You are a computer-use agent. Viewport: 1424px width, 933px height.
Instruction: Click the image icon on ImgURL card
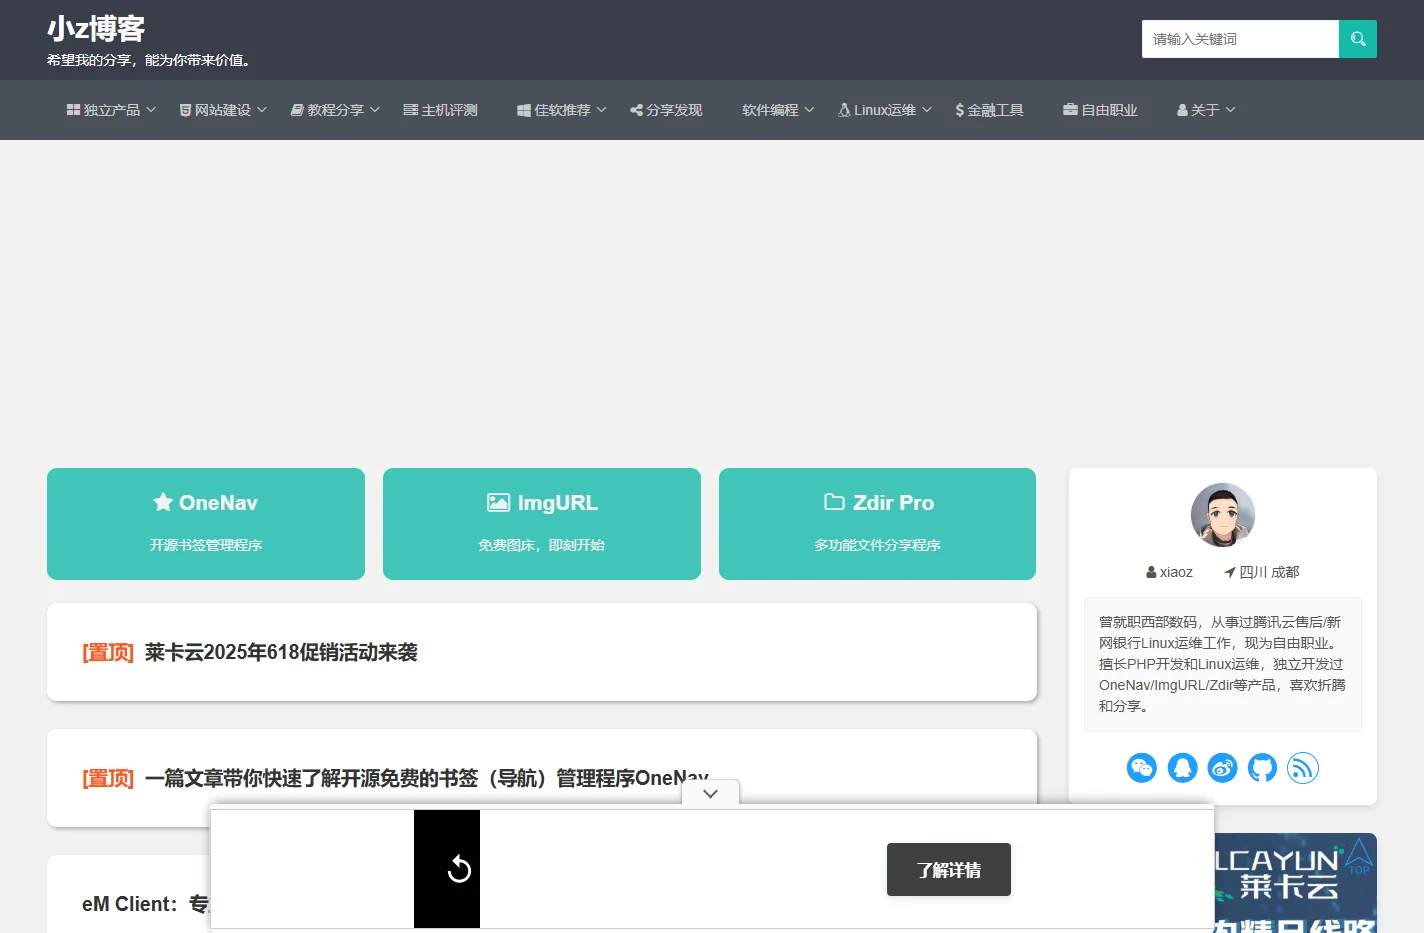[498, 502]
